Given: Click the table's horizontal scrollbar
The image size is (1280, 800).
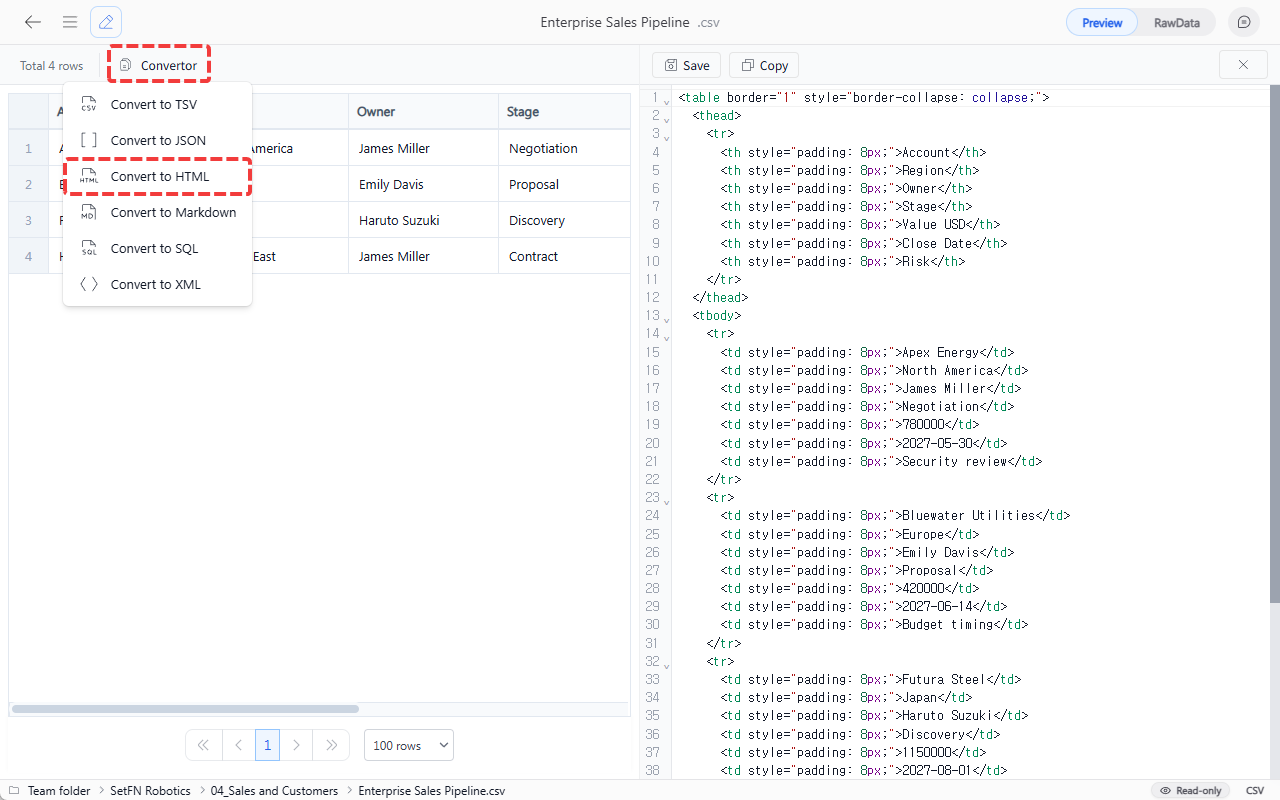Looking at the screenshot, I should (x=185, y=709).
